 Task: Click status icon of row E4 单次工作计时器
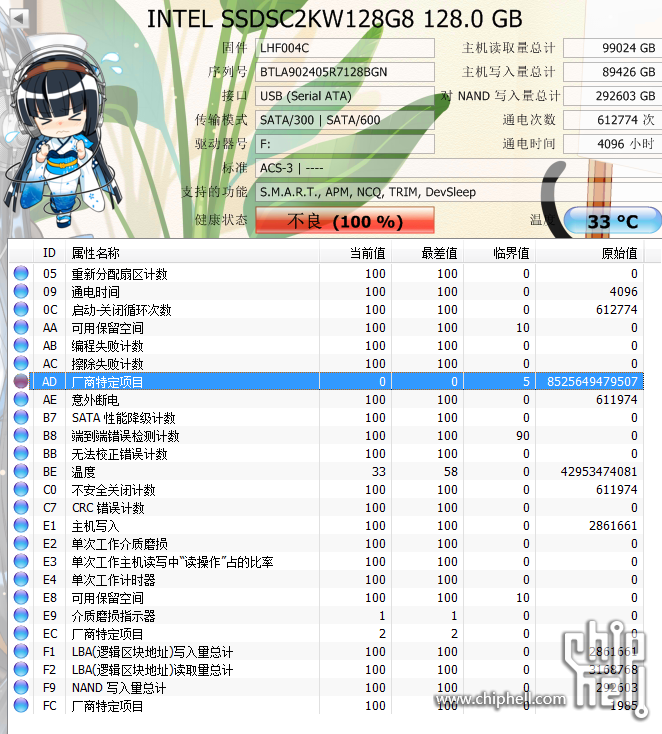pos(21,580)
